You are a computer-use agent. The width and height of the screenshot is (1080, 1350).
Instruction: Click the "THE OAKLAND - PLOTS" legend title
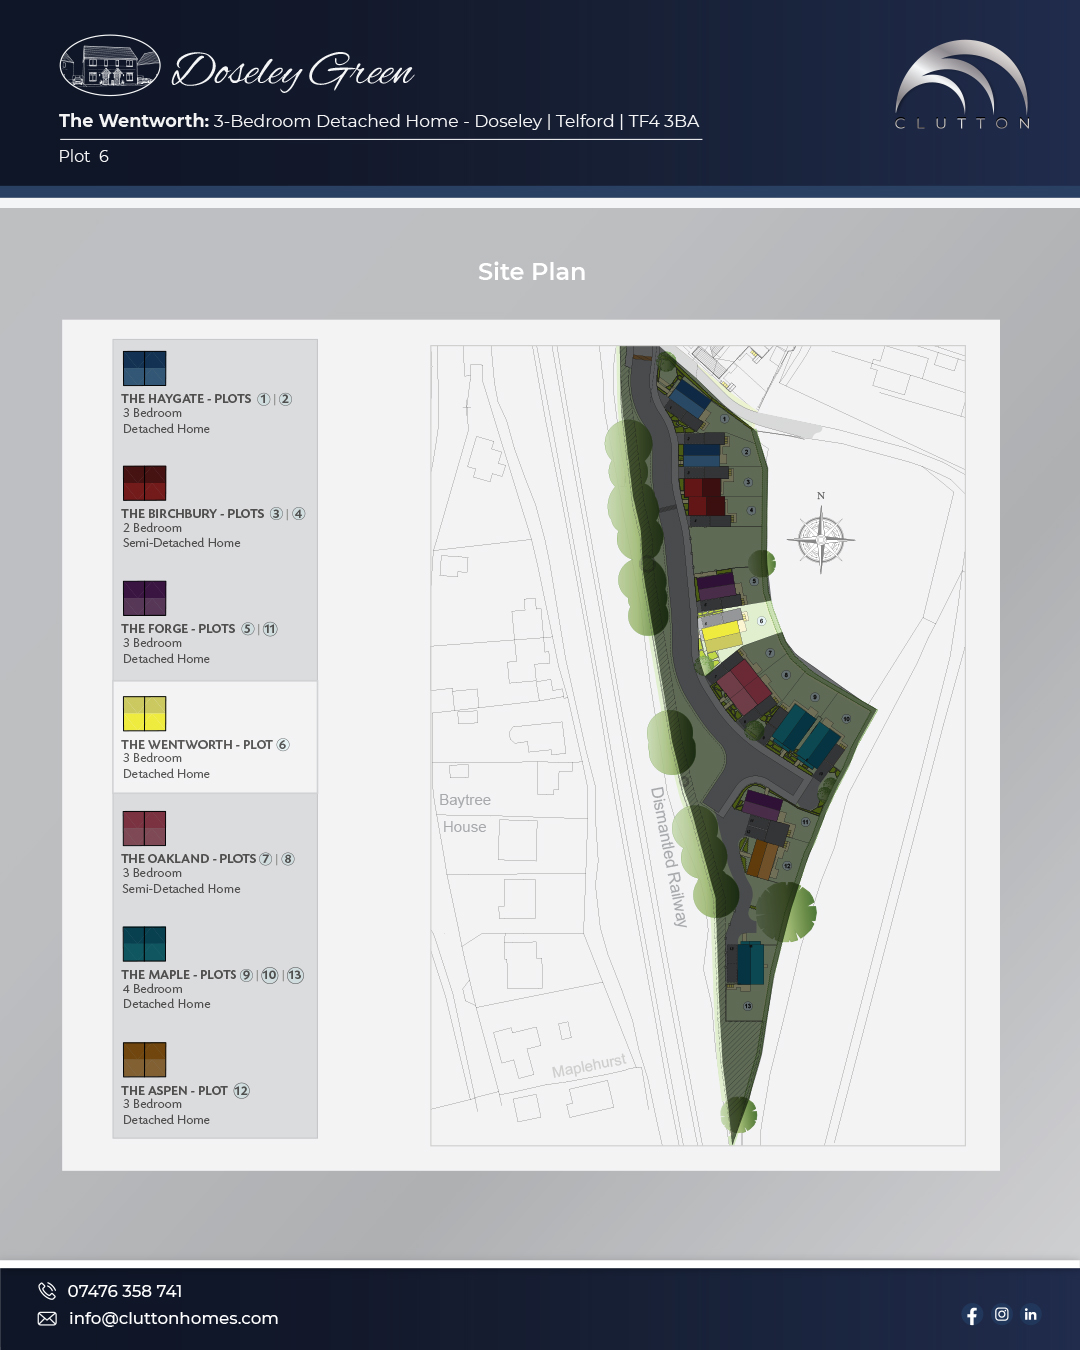point(189,859)
